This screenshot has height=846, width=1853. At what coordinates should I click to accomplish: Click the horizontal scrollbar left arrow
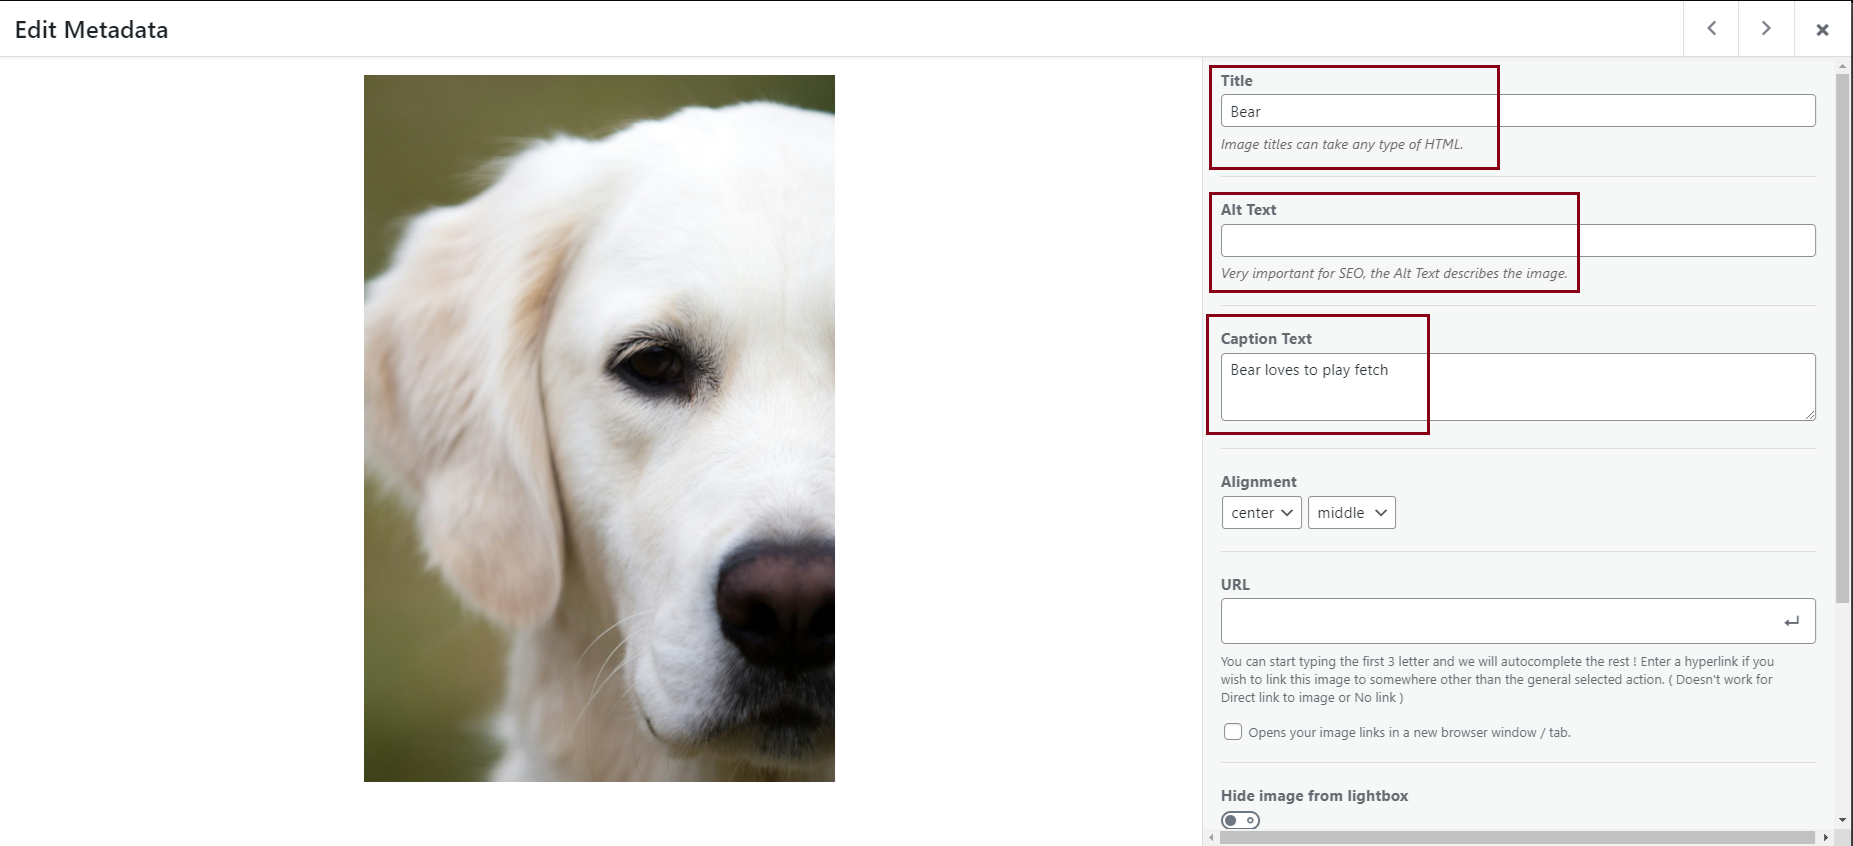click(1212, 838)
